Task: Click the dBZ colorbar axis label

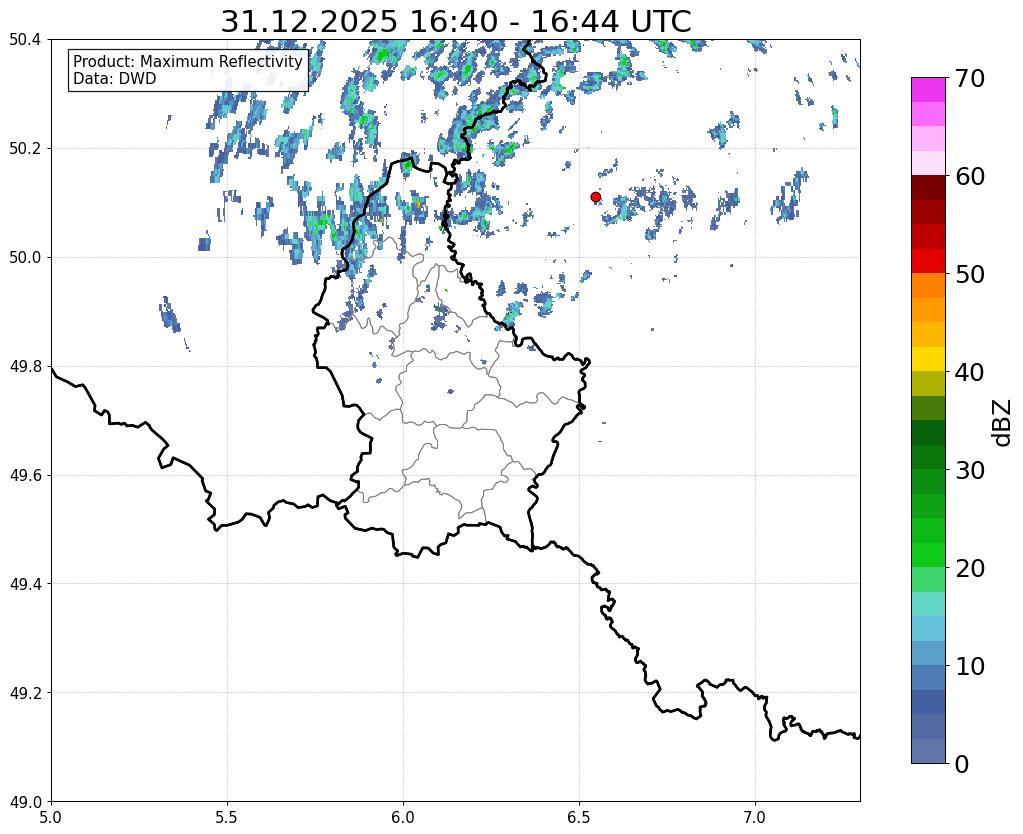Action: [x=1003, y=422]
